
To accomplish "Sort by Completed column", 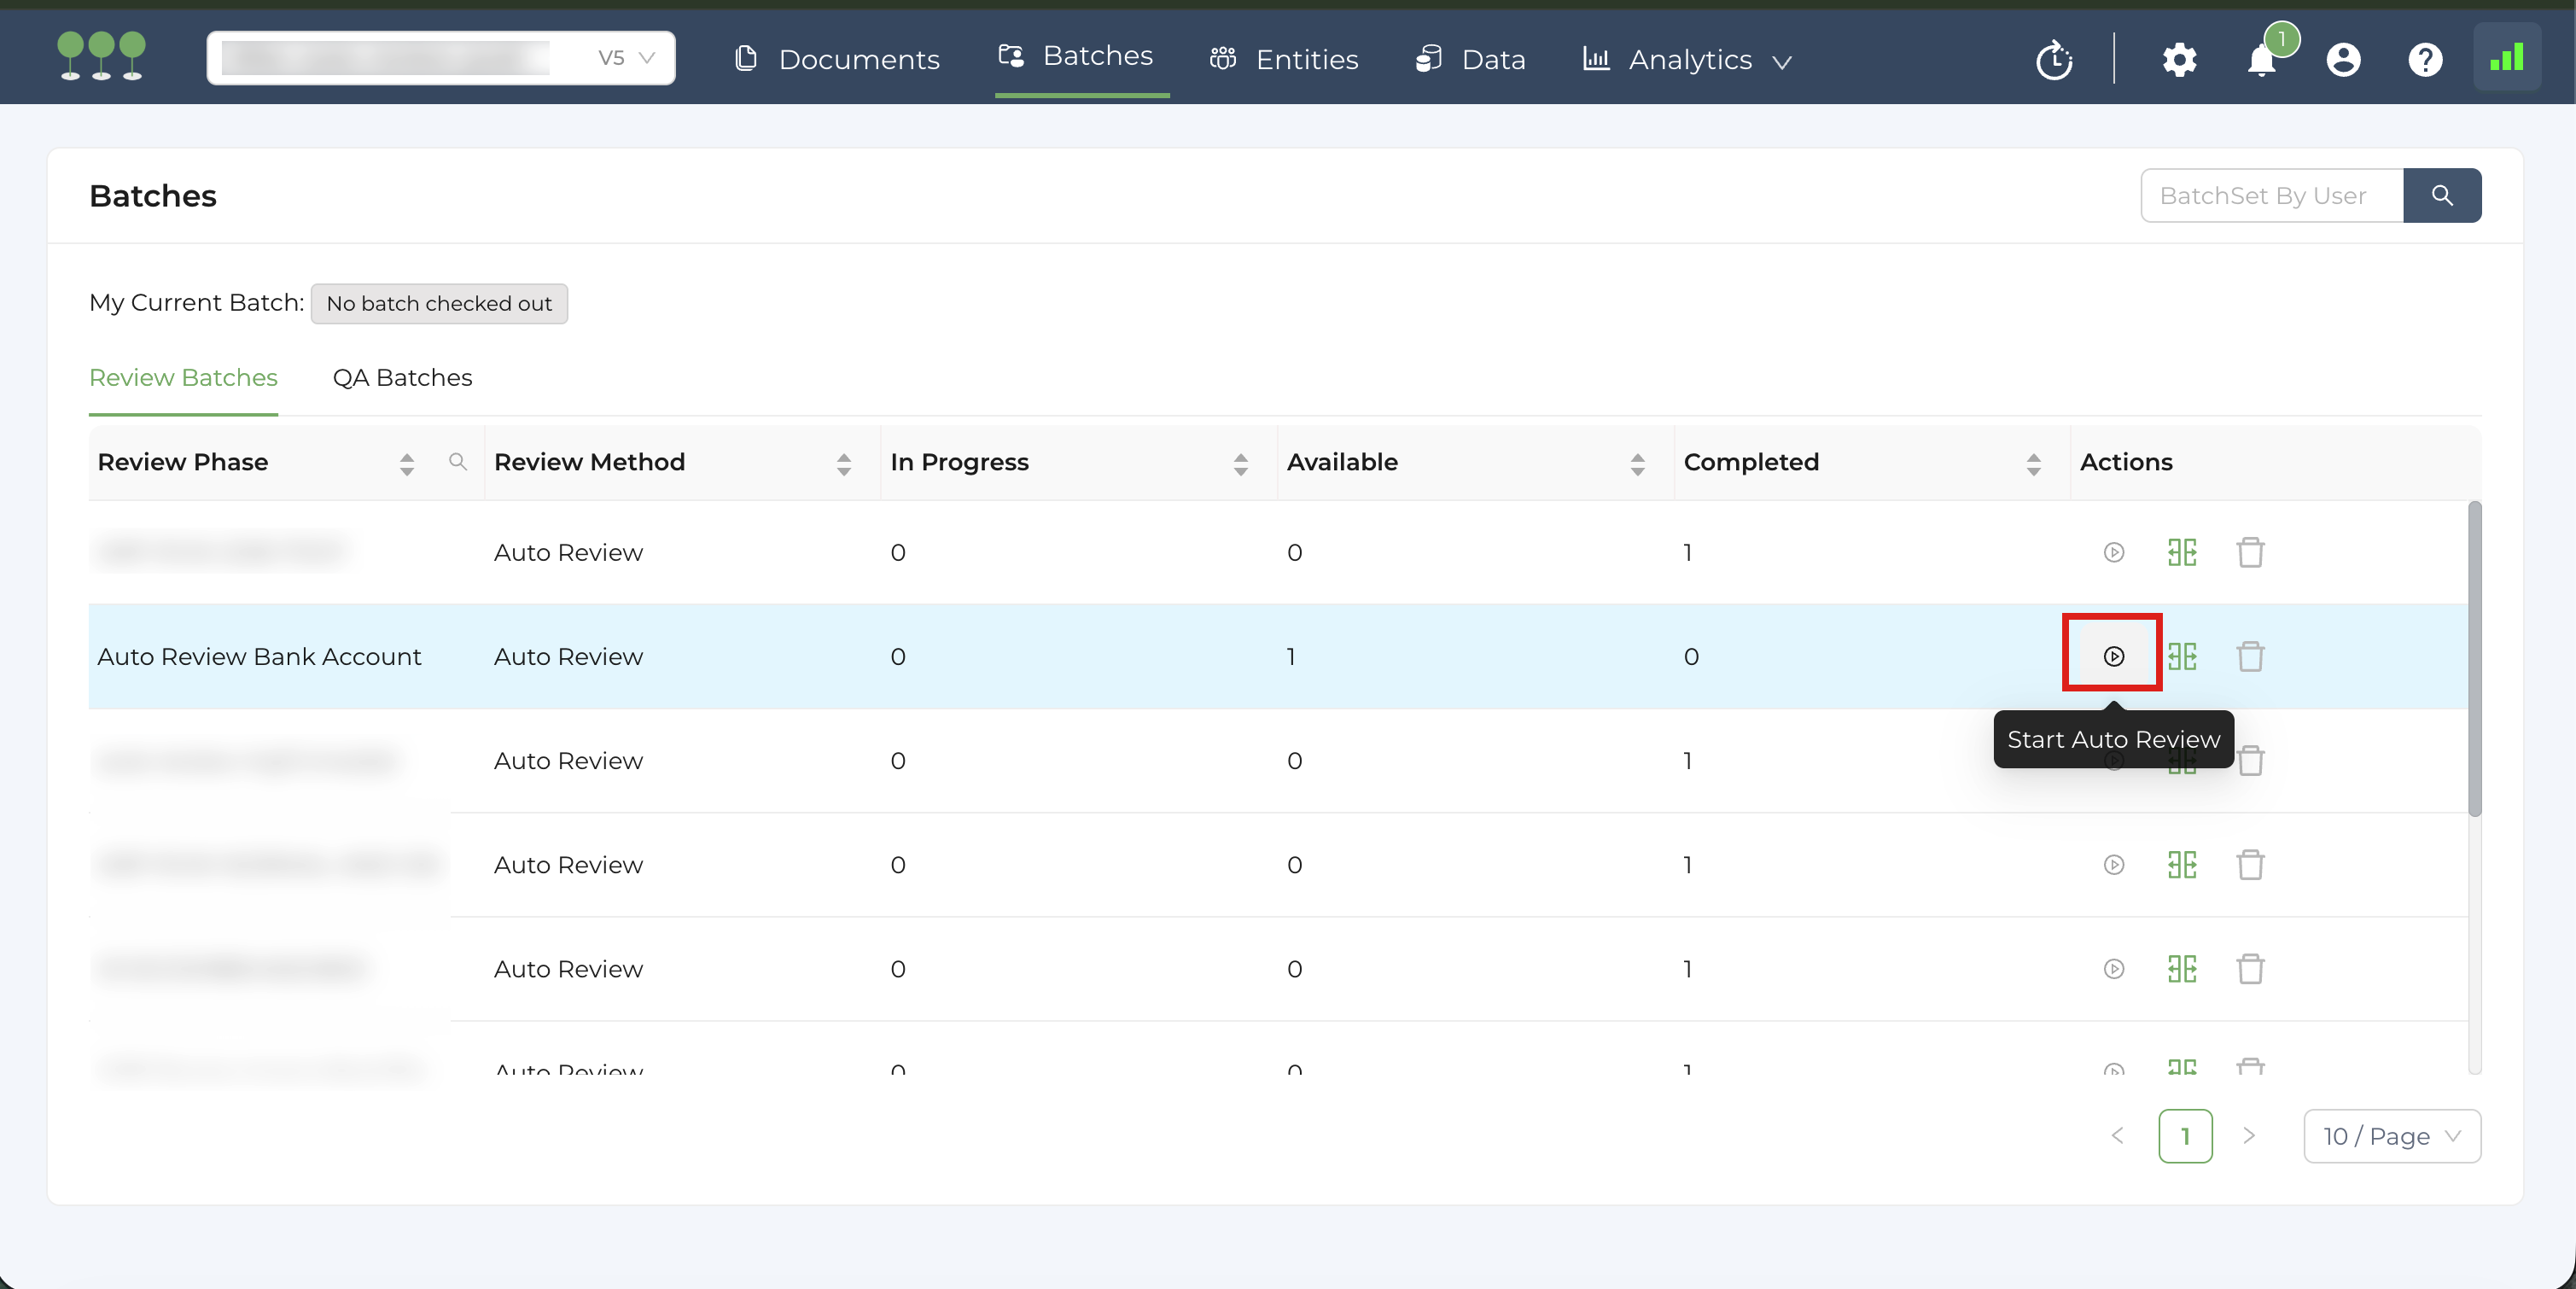I will [x=2033, y=463].
